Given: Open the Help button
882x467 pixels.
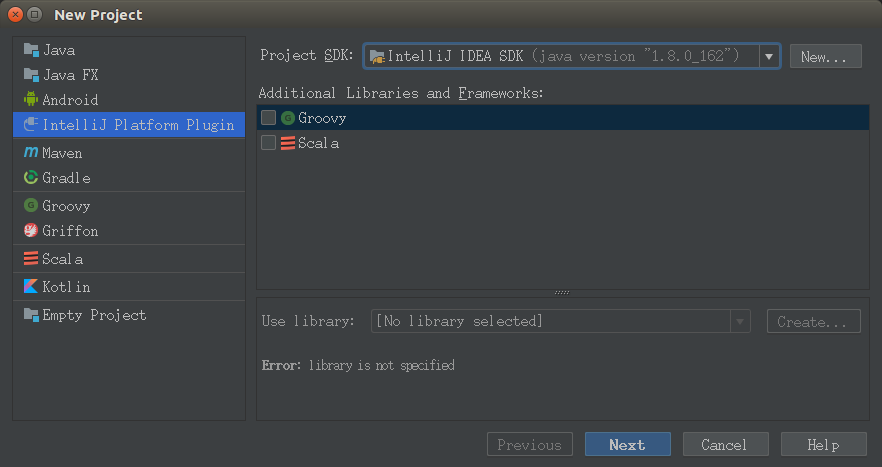Looking at the screenshot, I should pos(824,444).
